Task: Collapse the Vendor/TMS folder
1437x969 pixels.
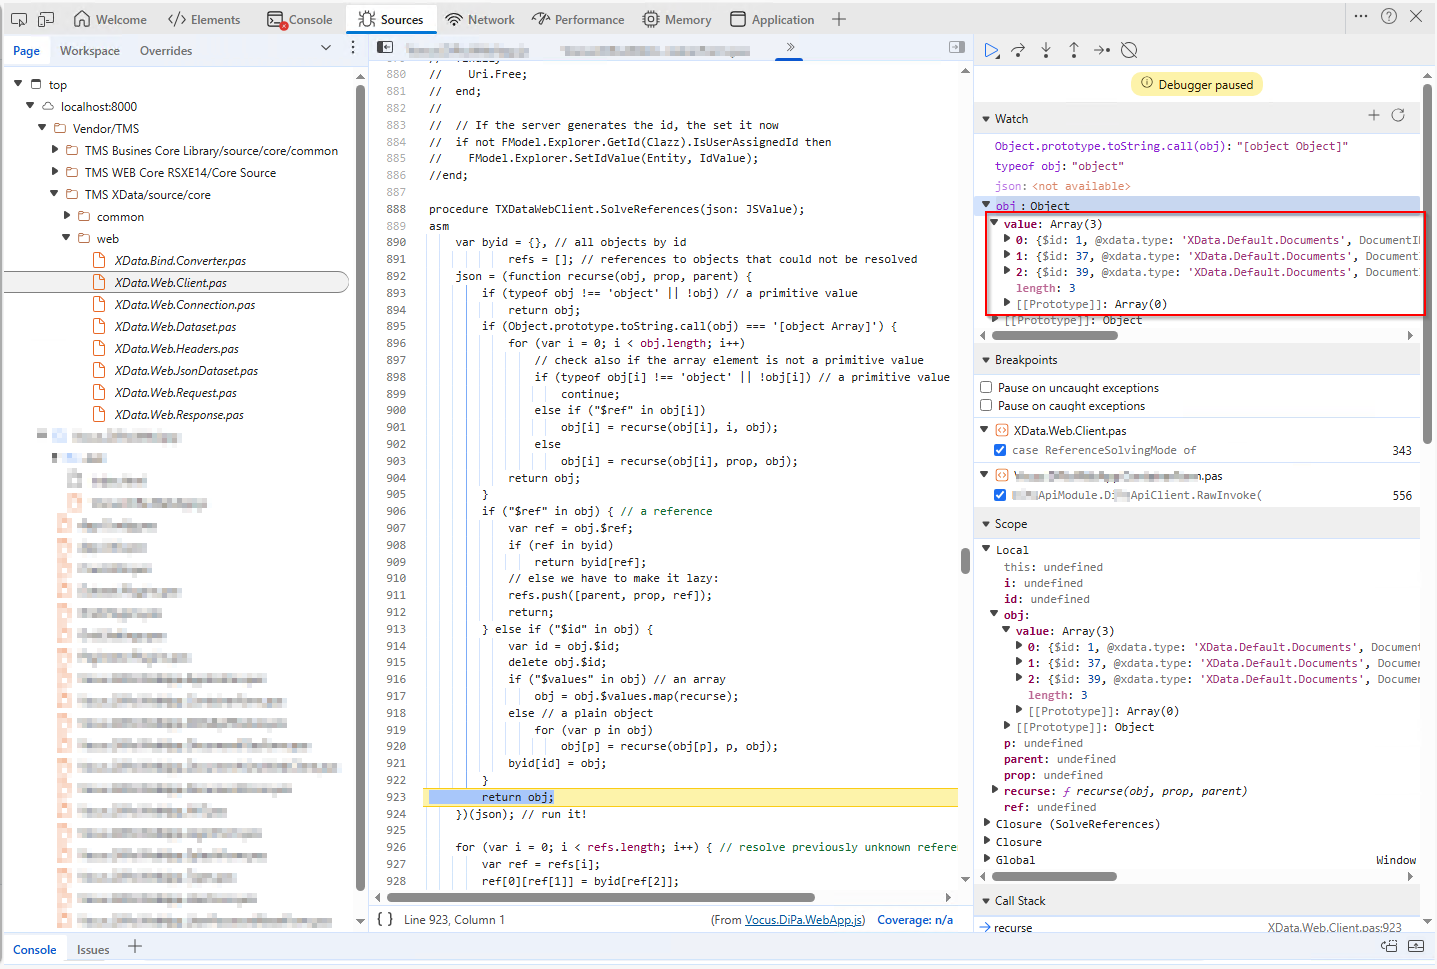Action: (x=42, y=128)
